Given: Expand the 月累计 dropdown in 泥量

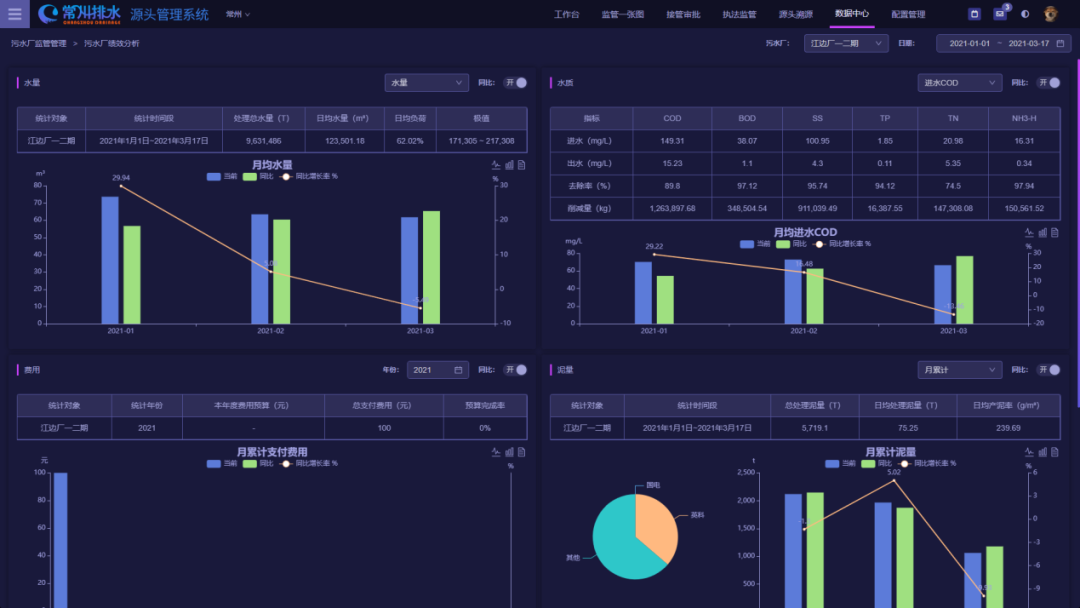Looking at the screenshot, I should point(959,370).
